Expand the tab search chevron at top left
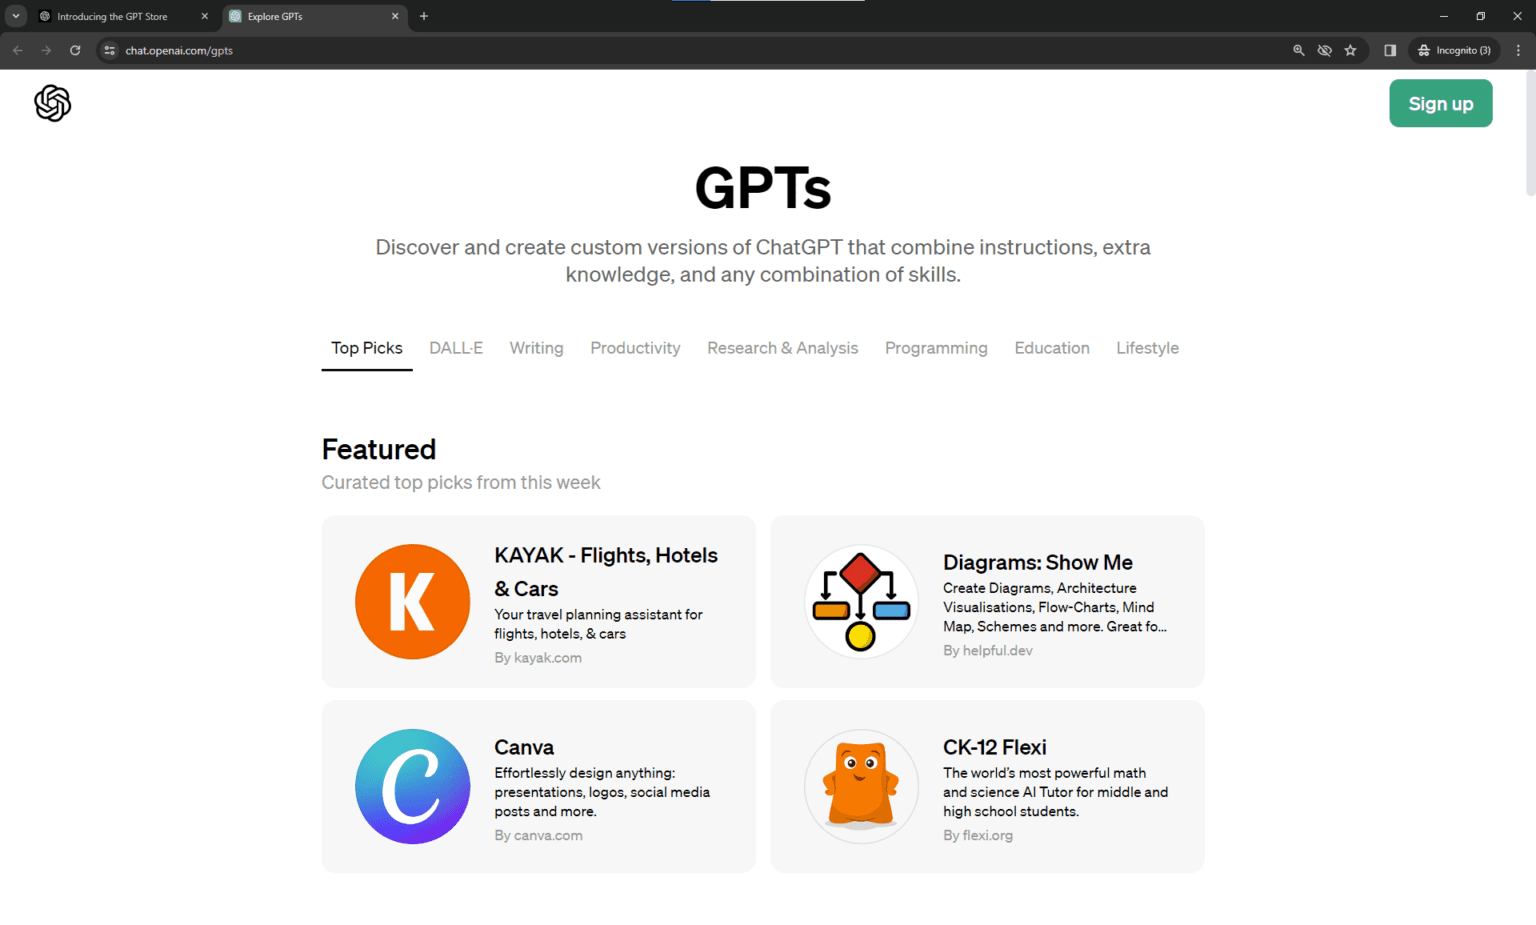The height and width of the screenshot is (925, 1536). click(x=15, y=16)
